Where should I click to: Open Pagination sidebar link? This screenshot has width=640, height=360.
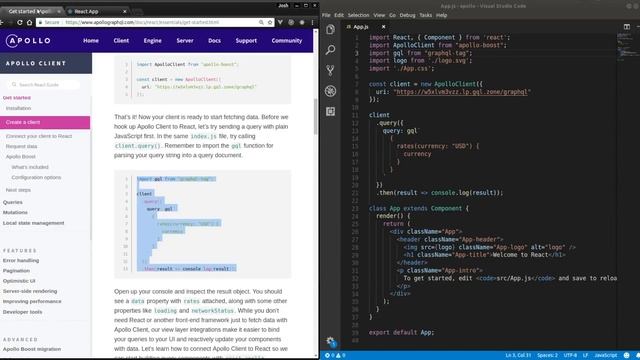point(16,270)
